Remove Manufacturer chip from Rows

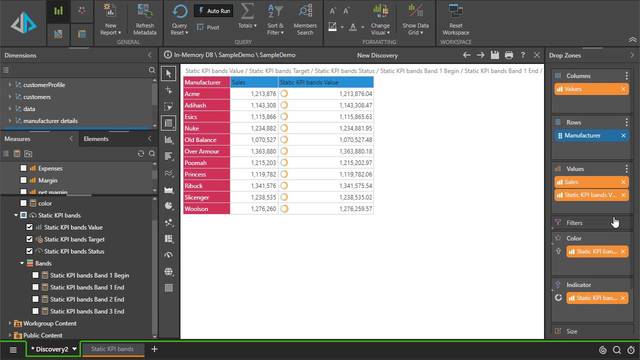point(623,136)
